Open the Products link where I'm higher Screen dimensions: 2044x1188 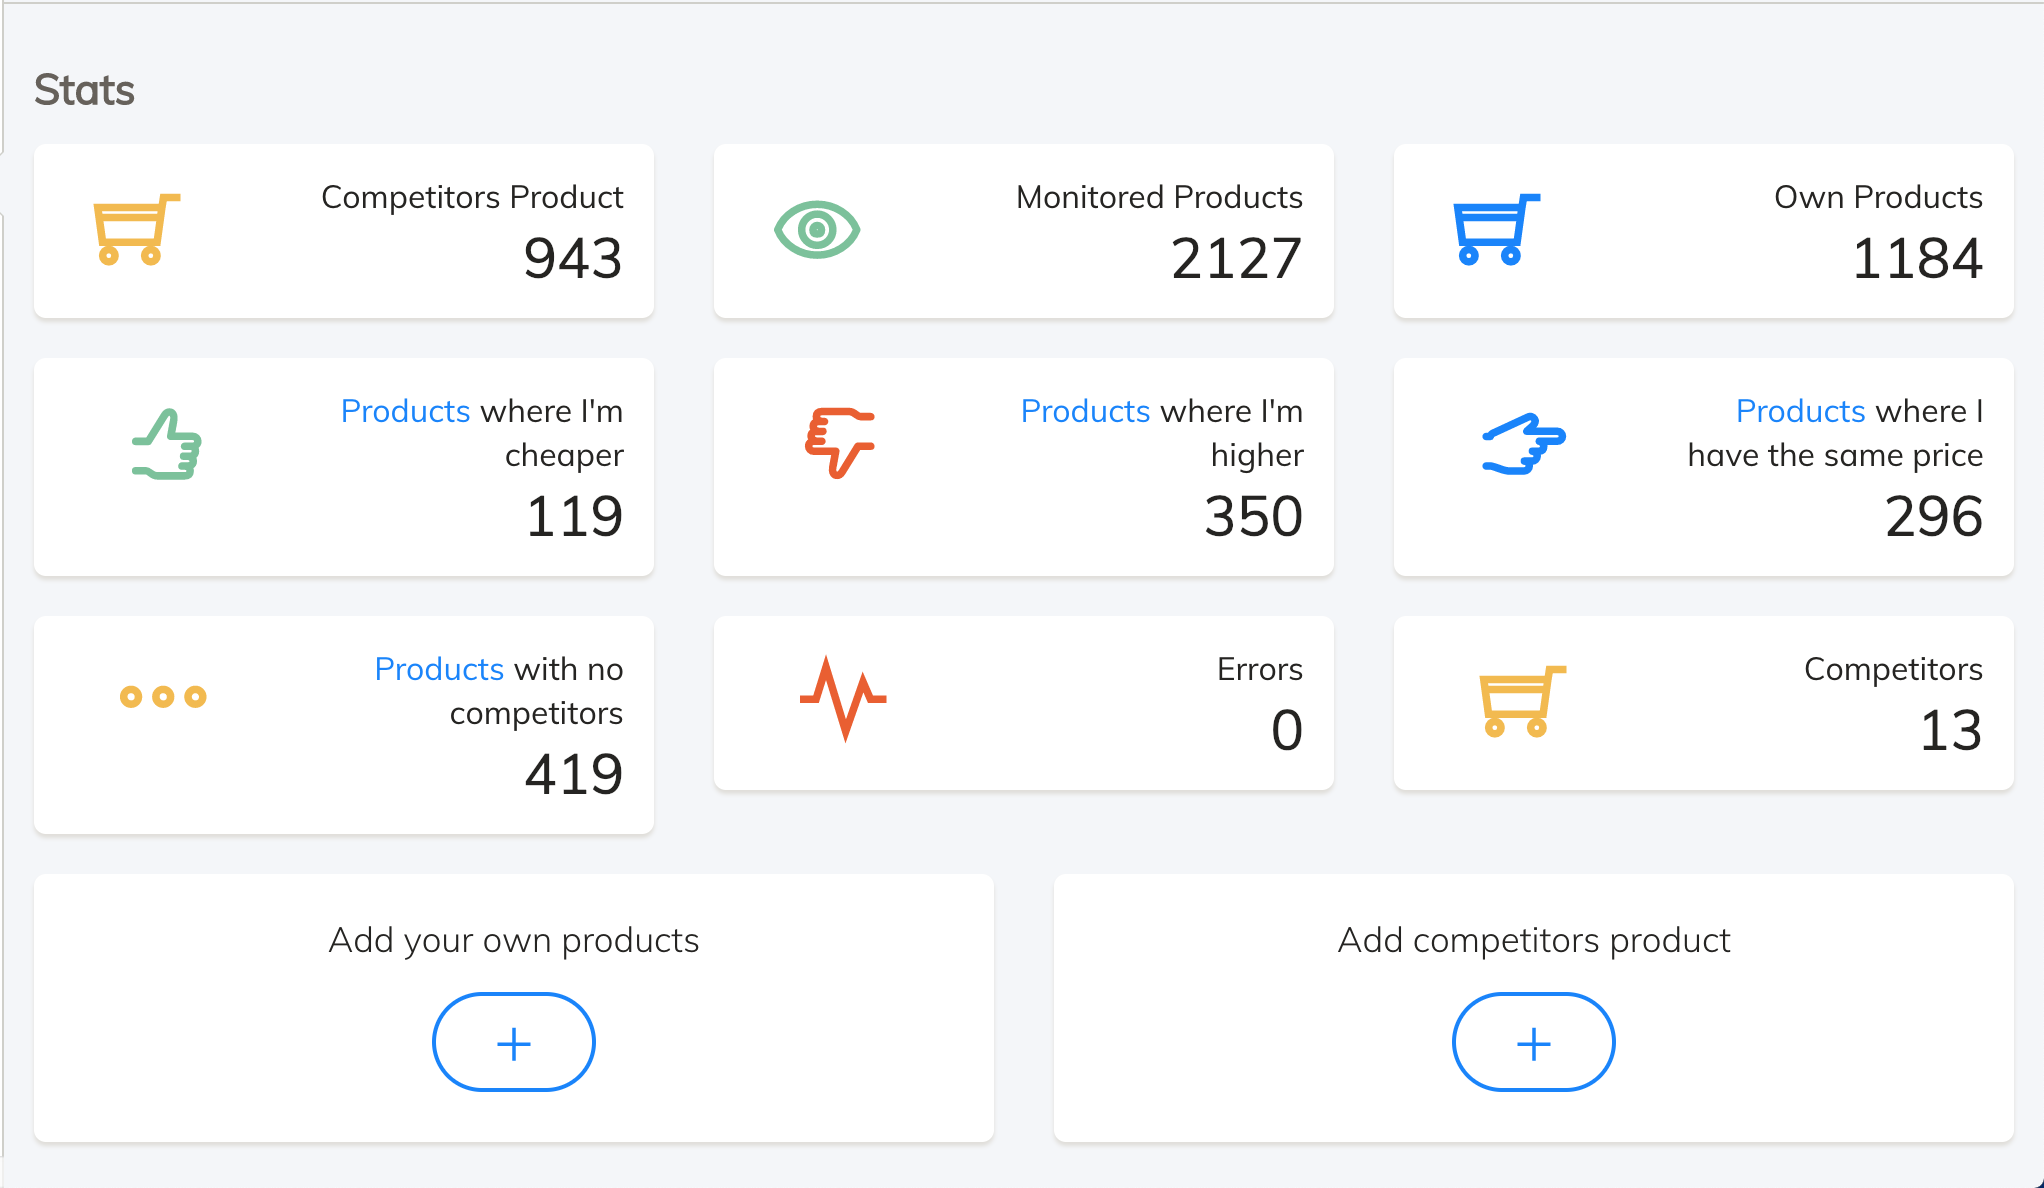pos(1085,410)
